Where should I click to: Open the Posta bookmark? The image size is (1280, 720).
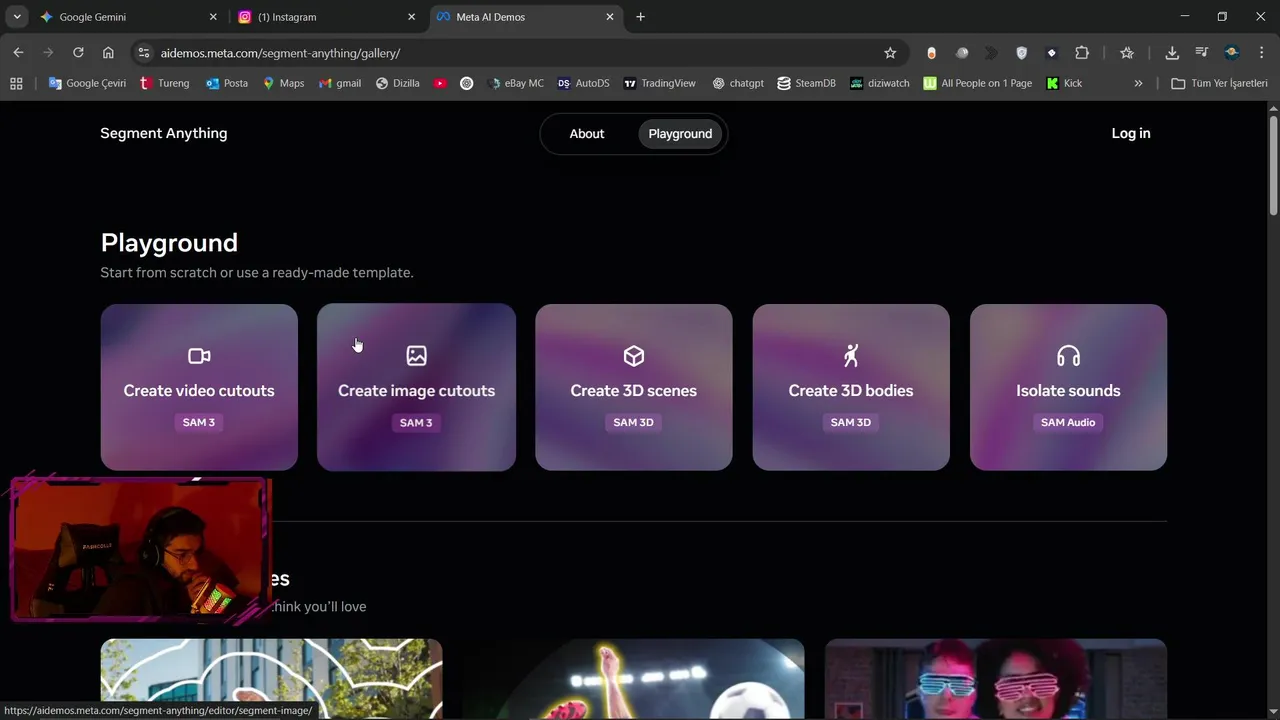(227, 83)
